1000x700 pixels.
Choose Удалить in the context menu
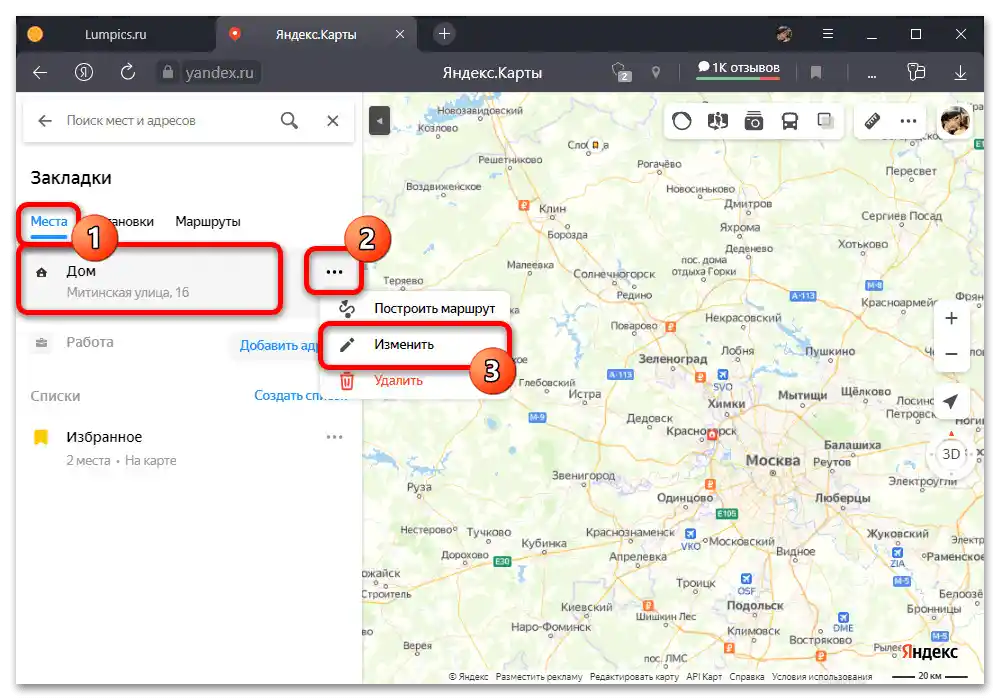click(398, 381)
